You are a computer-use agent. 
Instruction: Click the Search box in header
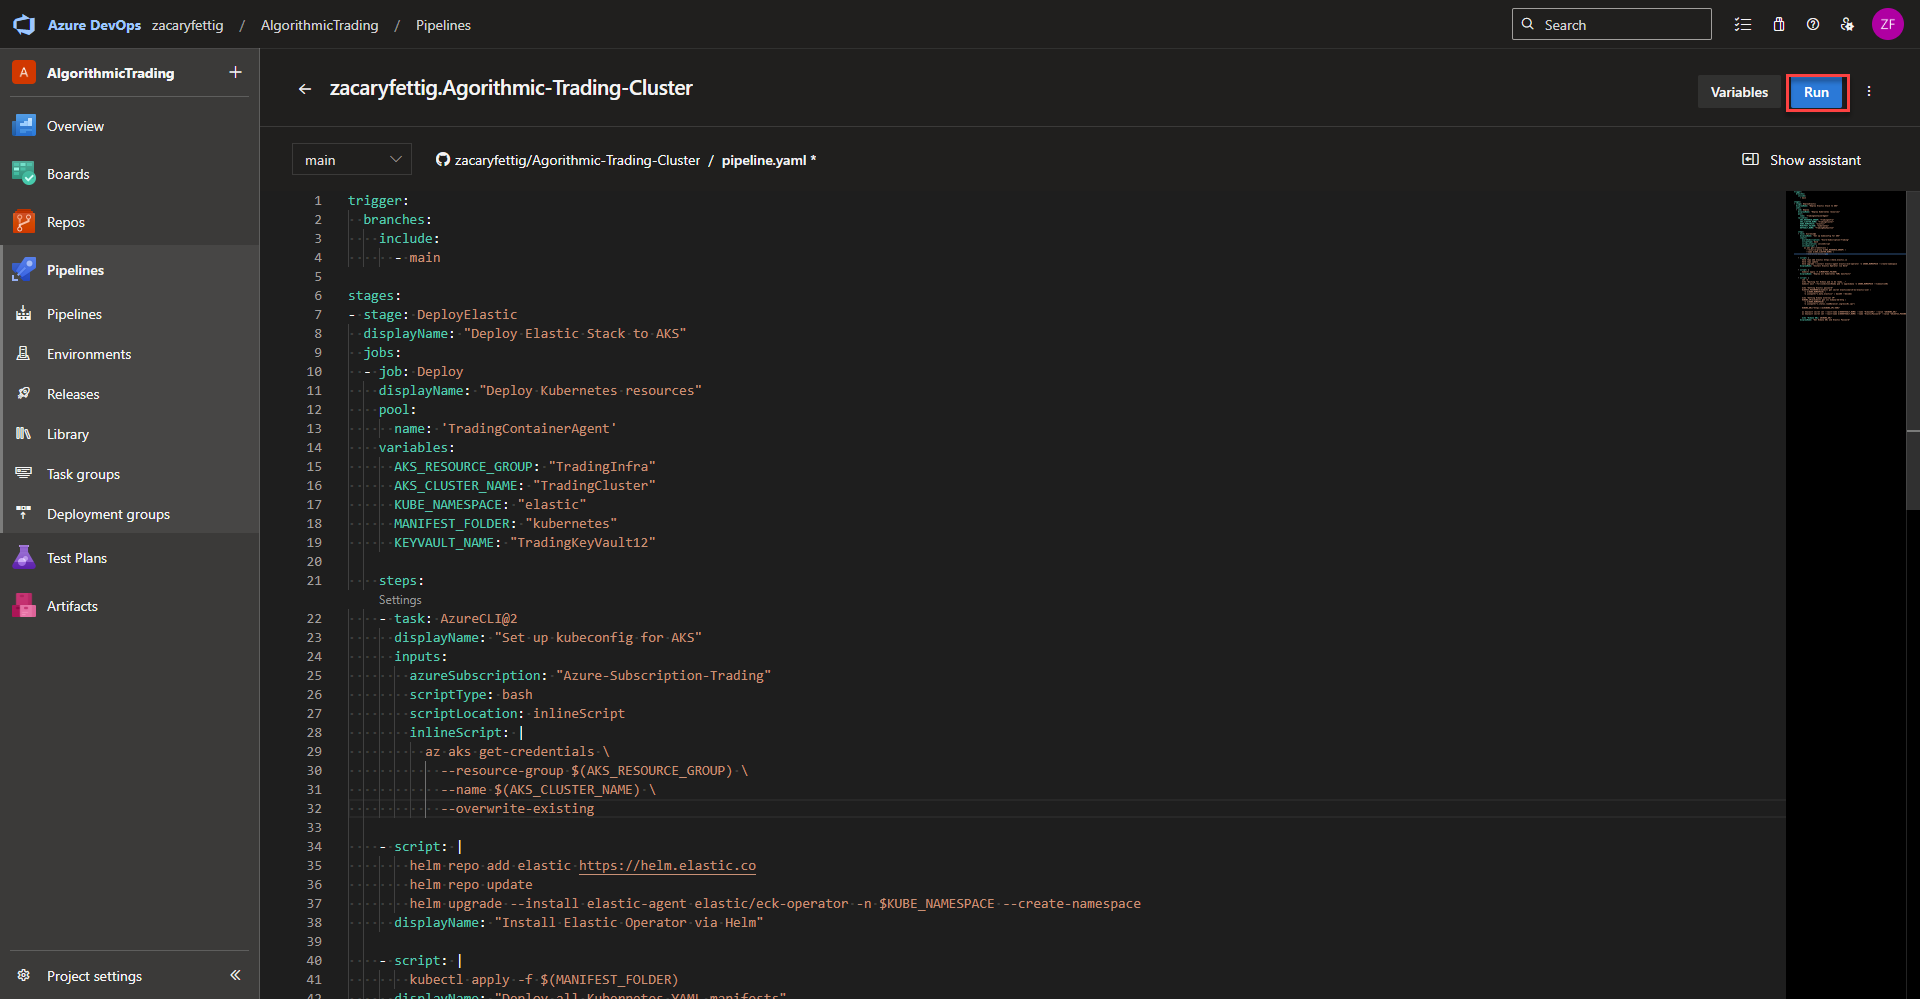[x=1612, y=25]
